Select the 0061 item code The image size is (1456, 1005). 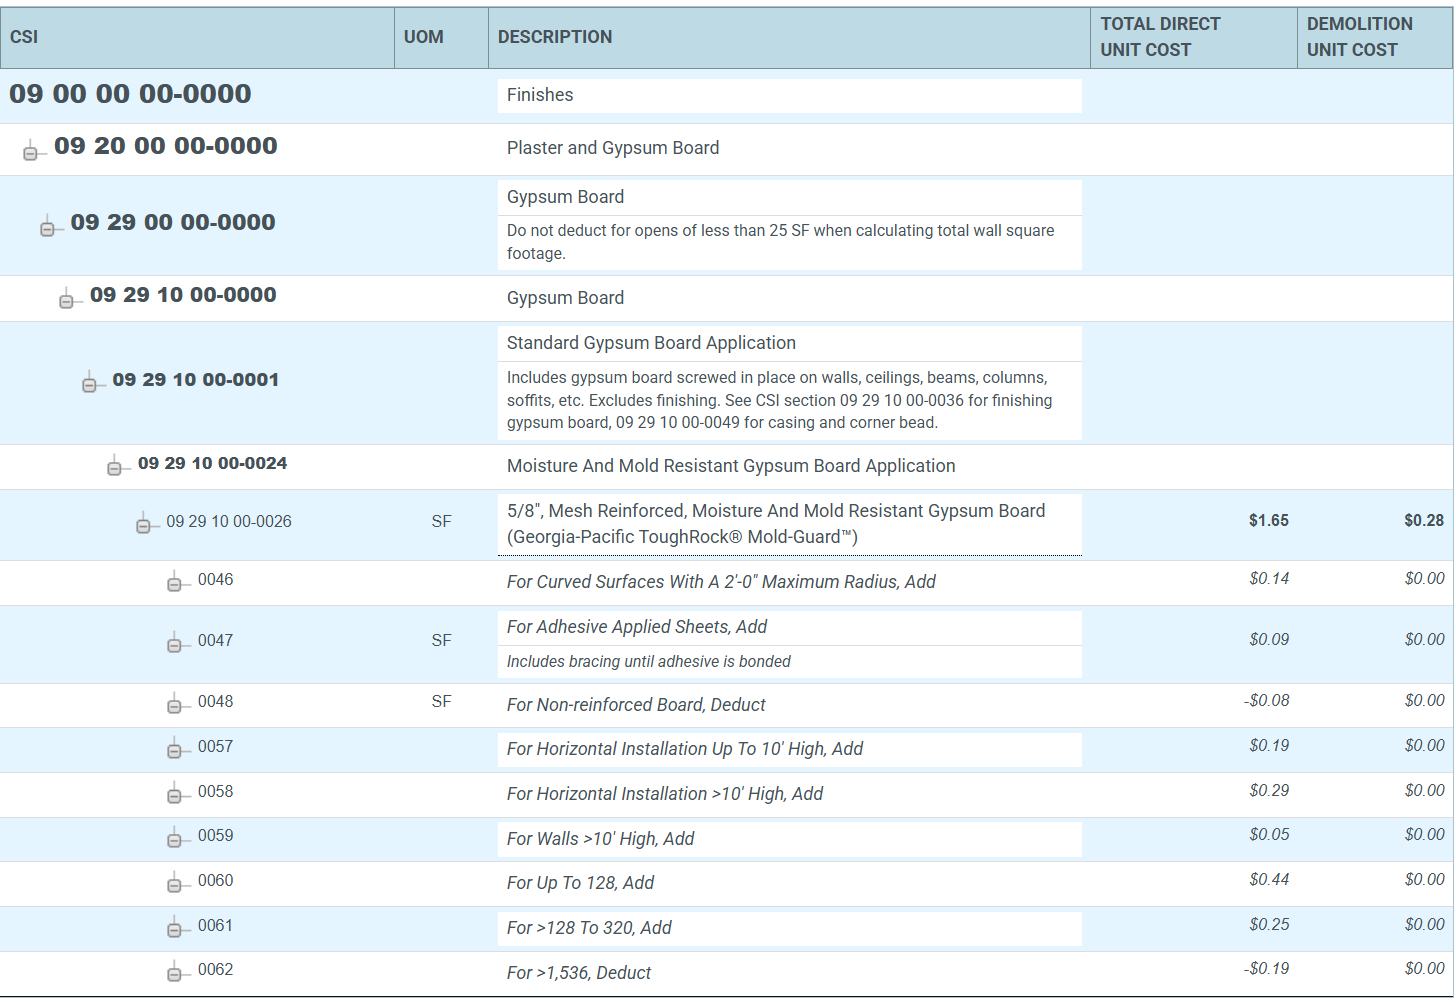(215, 925)
